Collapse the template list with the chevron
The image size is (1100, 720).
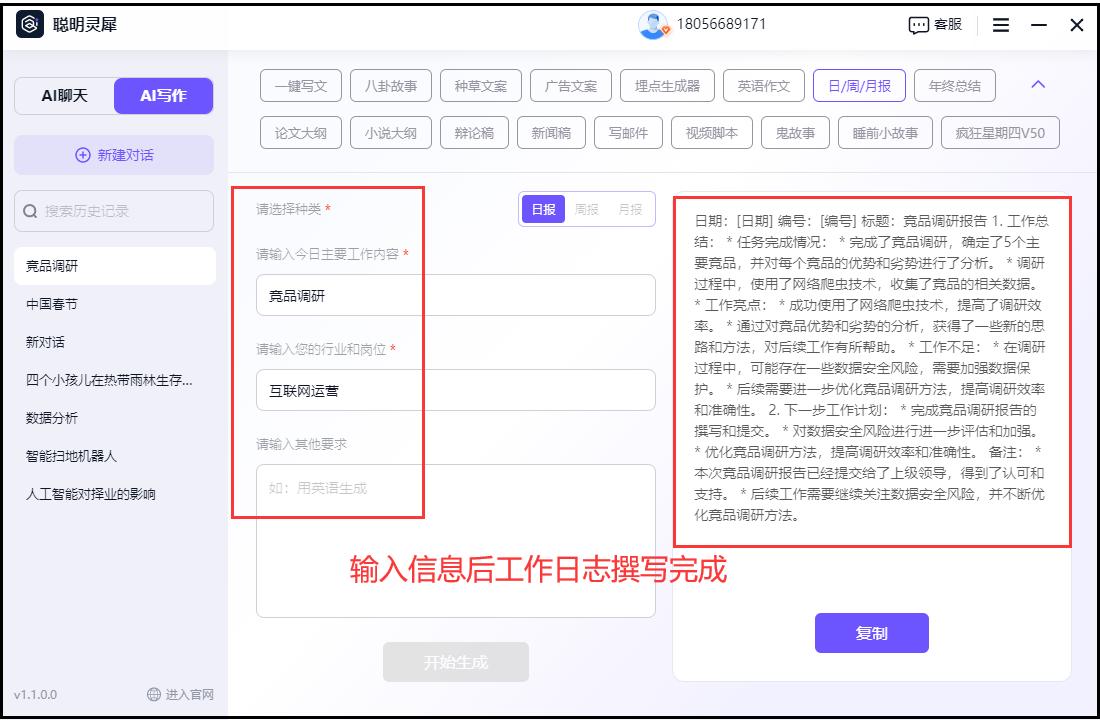tap(1036, 86)
